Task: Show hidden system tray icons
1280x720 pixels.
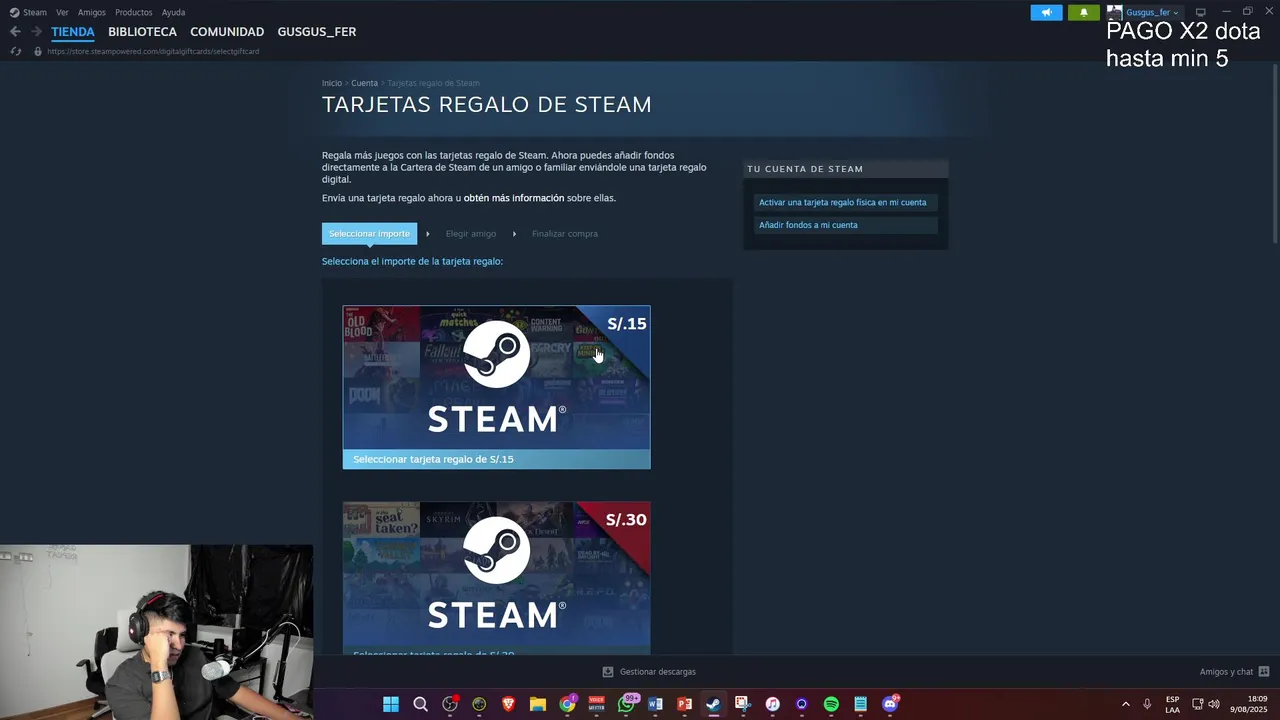Action: pyautogui.click(x=1125, y=704)
